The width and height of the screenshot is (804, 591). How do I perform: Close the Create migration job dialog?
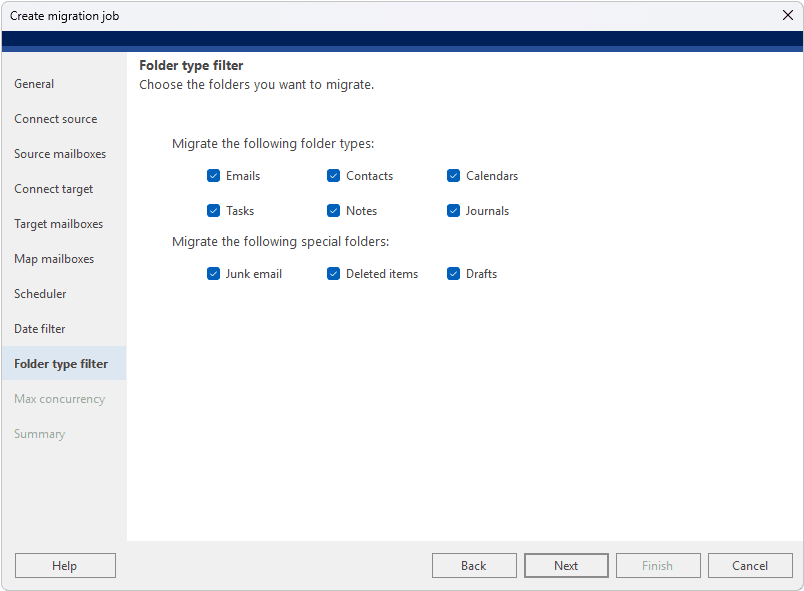pos(788,15)
